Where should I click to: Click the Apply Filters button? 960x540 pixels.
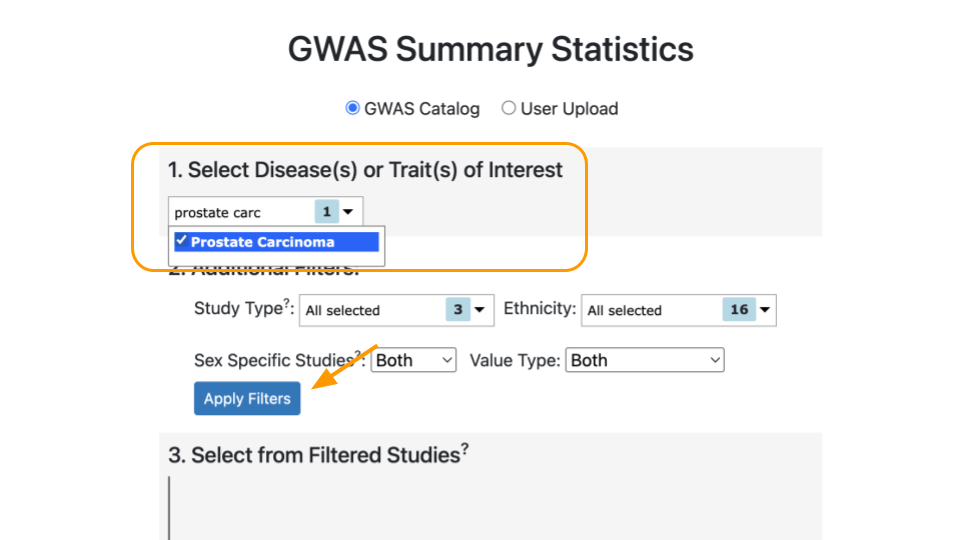(247, 399)
